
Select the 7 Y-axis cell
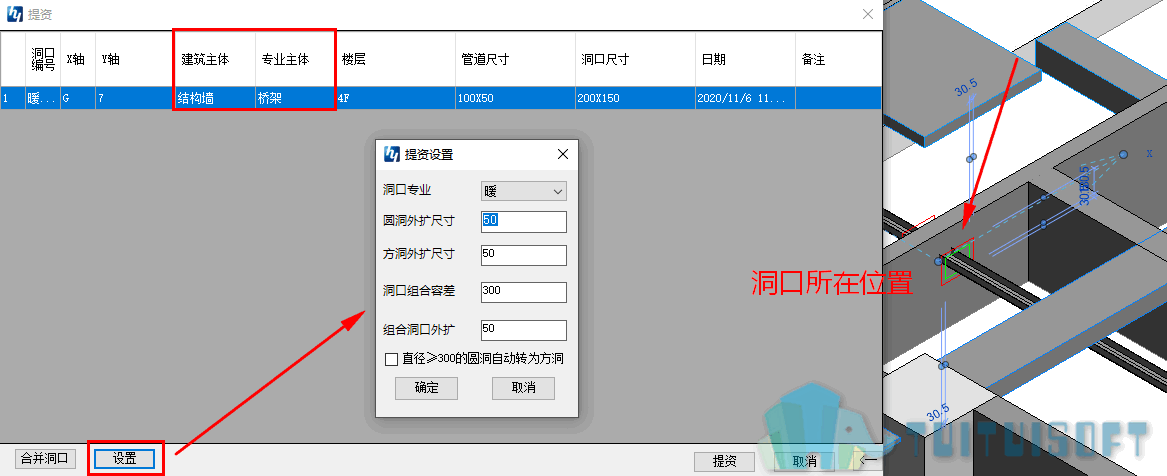point(135,98)
